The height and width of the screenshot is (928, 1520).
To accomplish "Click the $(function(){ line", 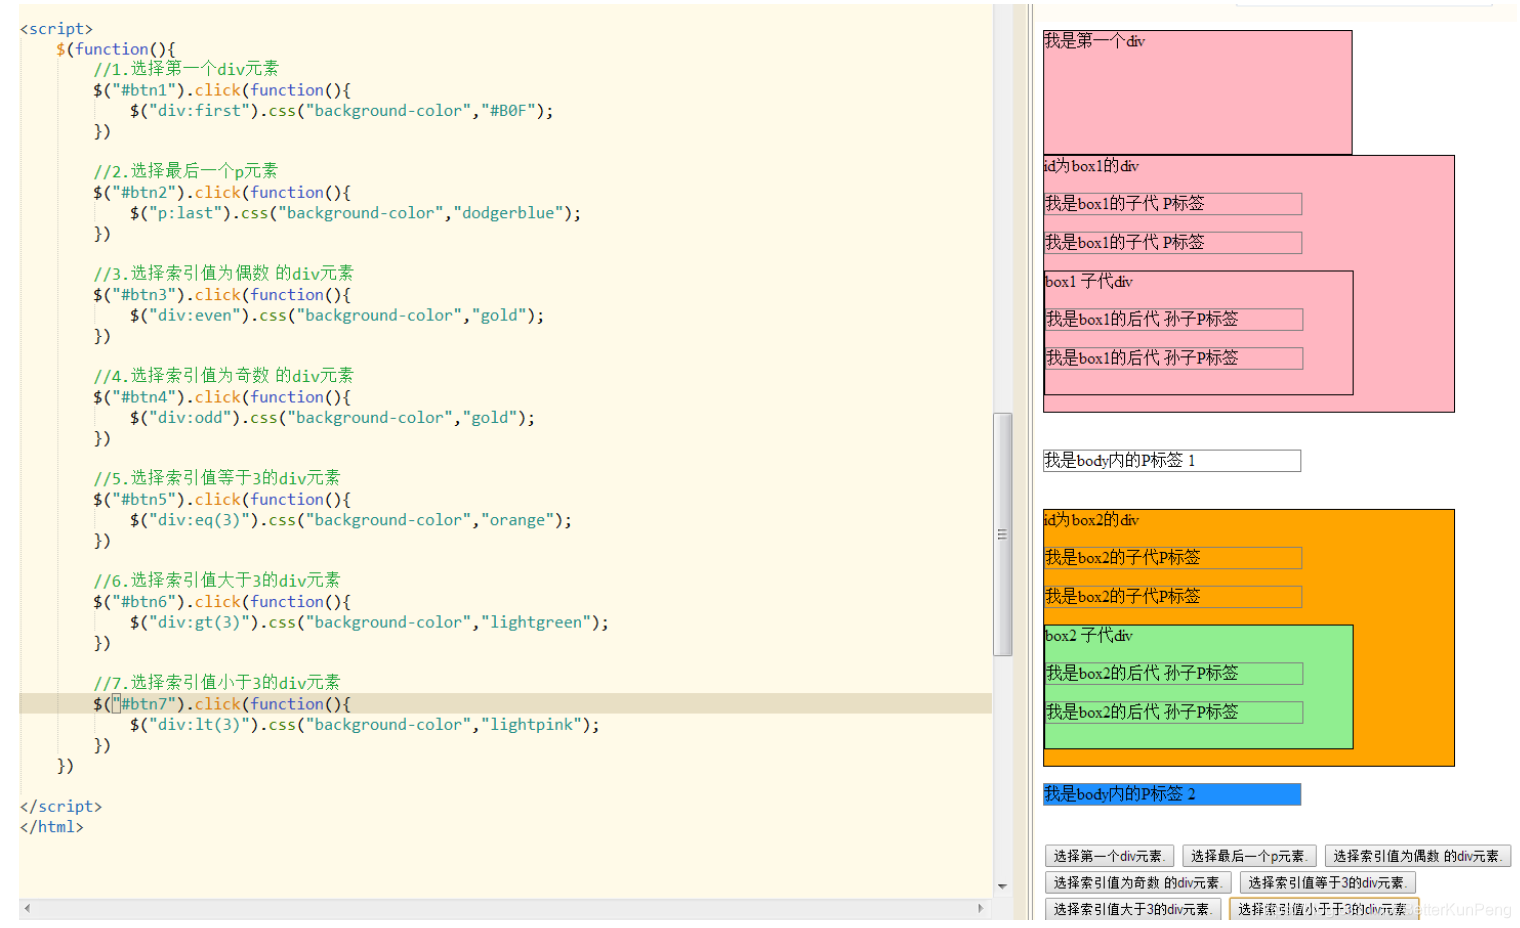I will (x=116, y=49).
